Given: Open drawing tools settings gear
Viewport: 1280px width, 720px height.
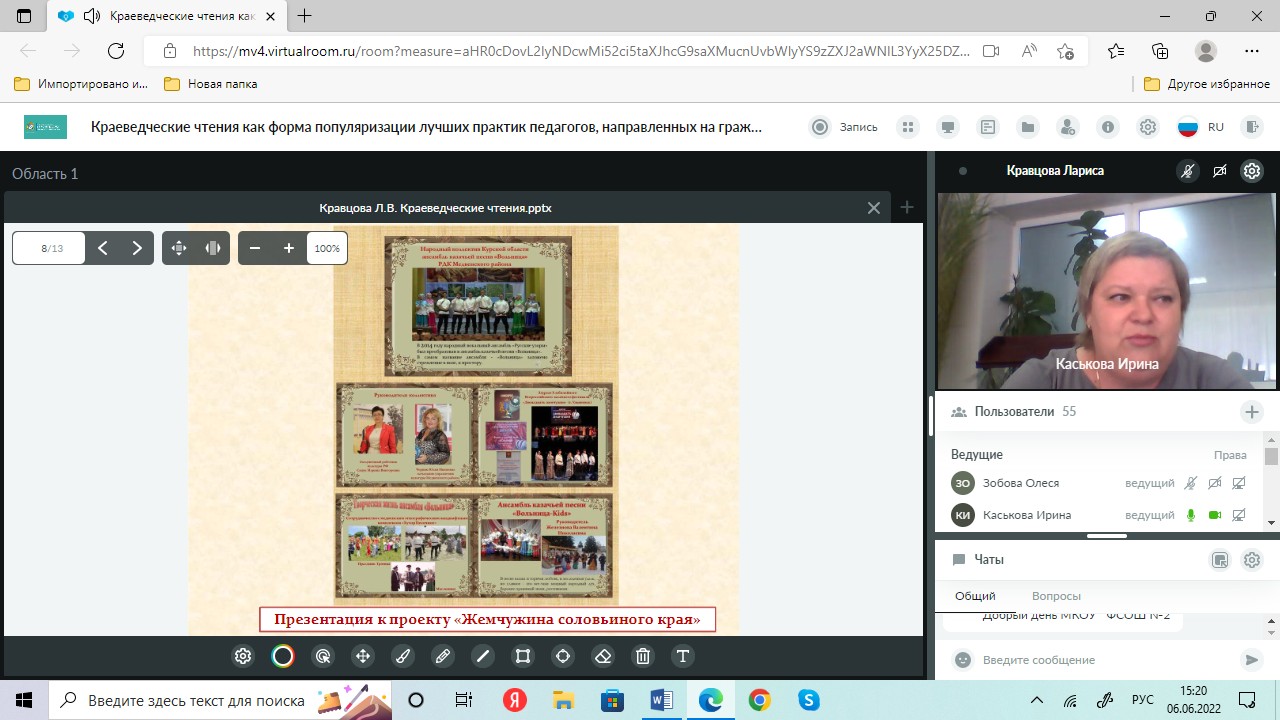Looking at the screenshot, I should [243, 656].
